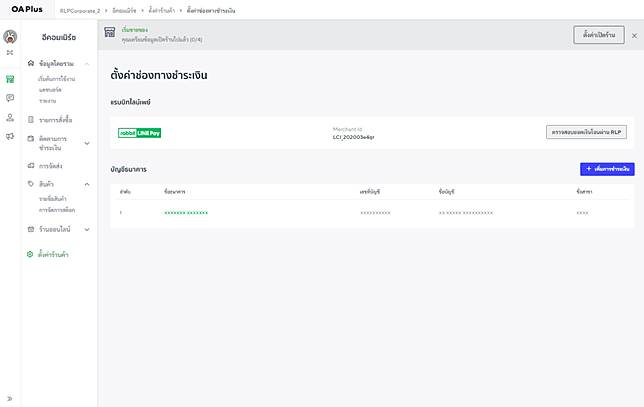This screenshot has width=644, height=407.
Task: Open first submenu item under ข้อมูลโดยรวม
Action: pos(57,79)
